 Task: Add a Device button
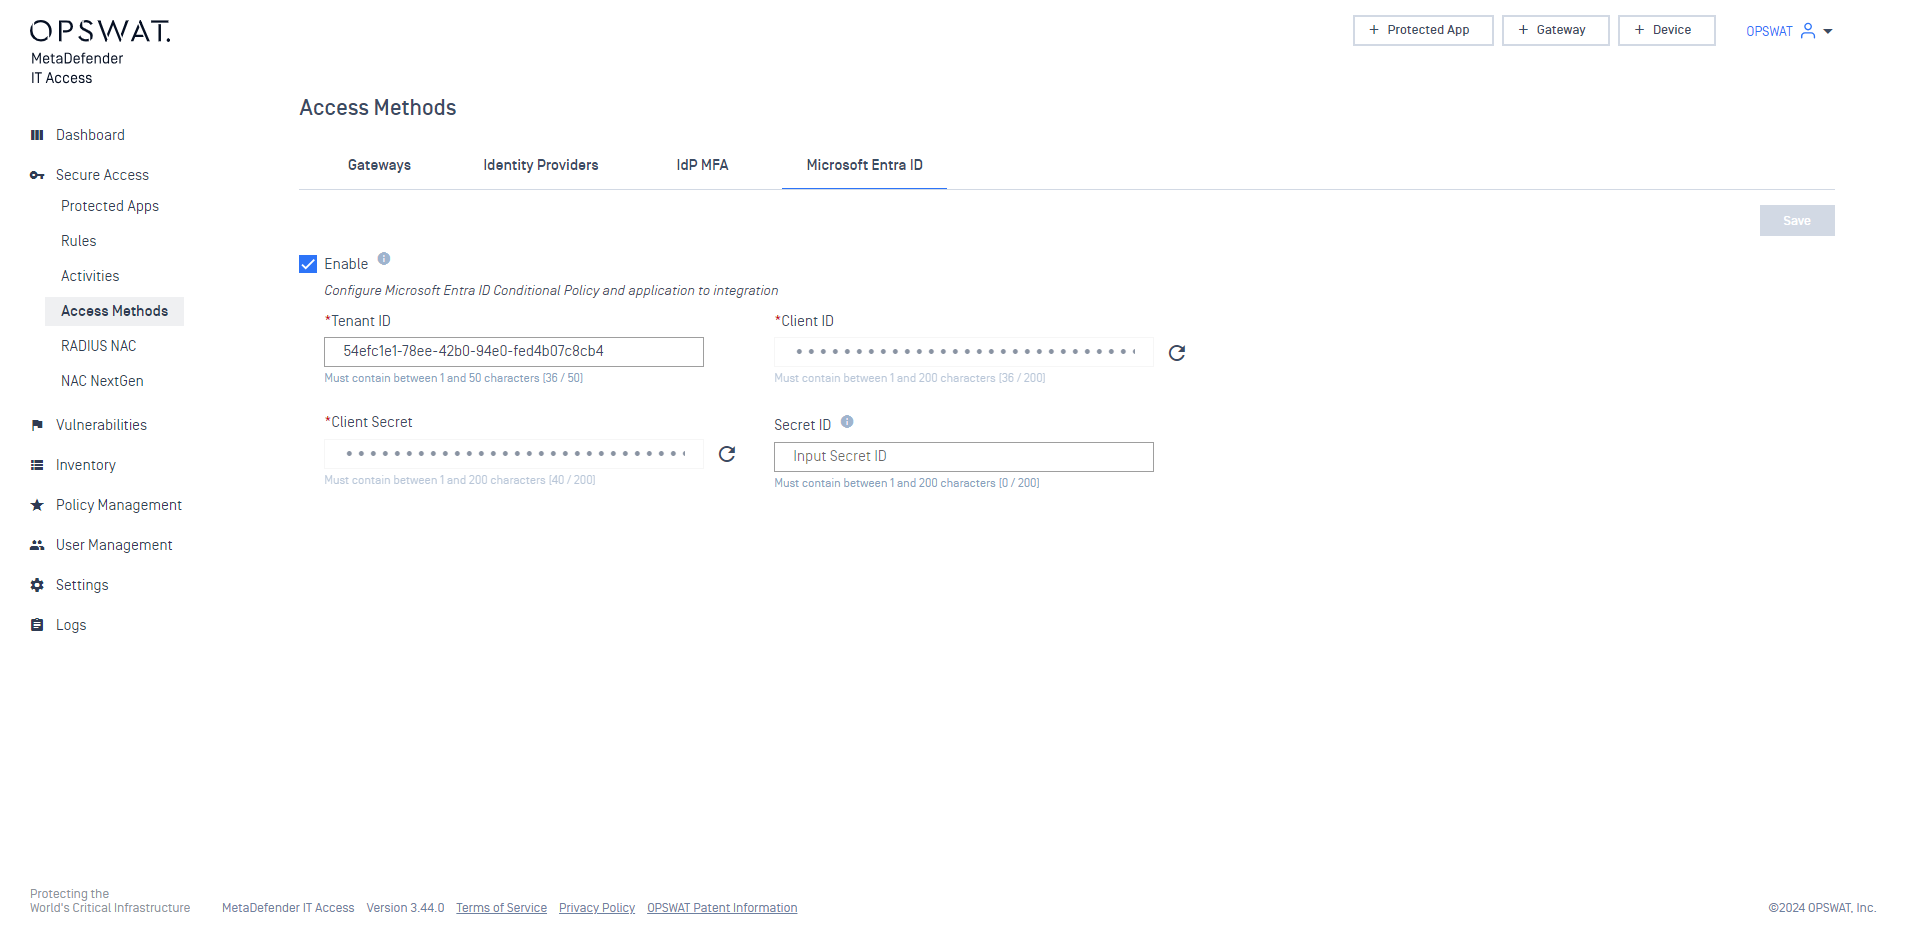click(x=1666, y=30)
